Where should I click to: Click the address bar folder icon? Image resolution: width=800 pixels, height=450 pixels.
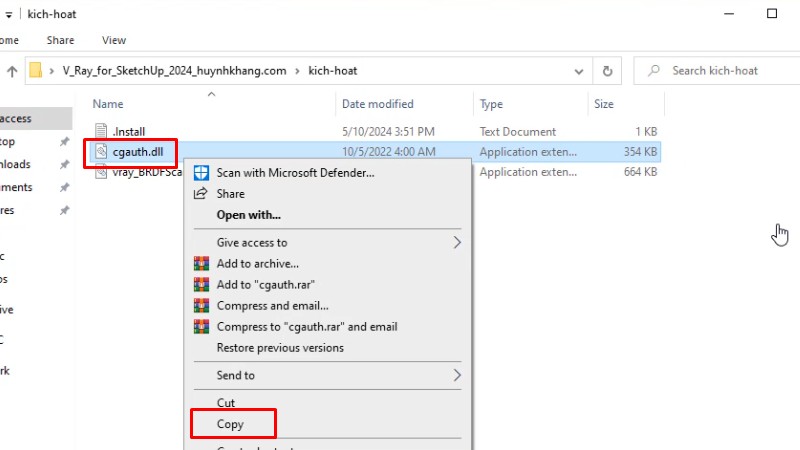coord(35,70)
